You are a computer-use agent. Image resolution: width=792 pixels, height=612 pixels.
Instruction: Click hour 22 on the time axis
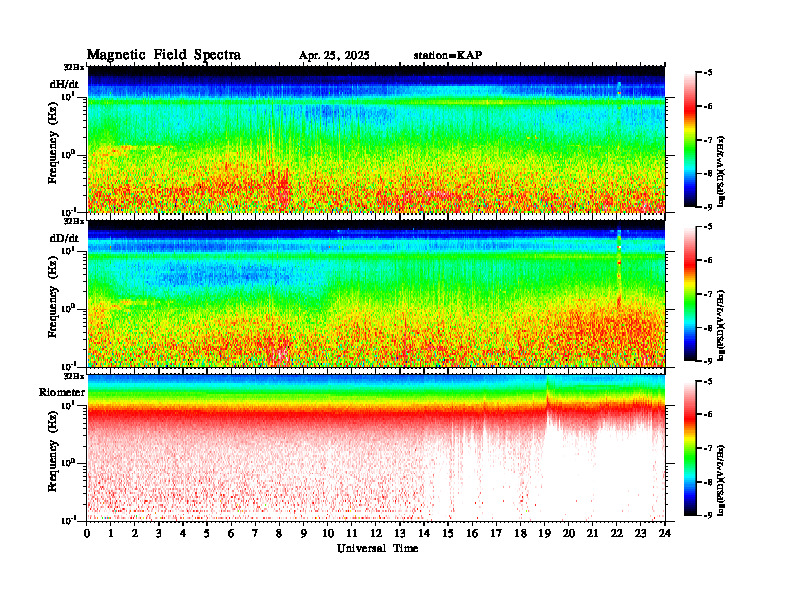[x=617, y=533]
